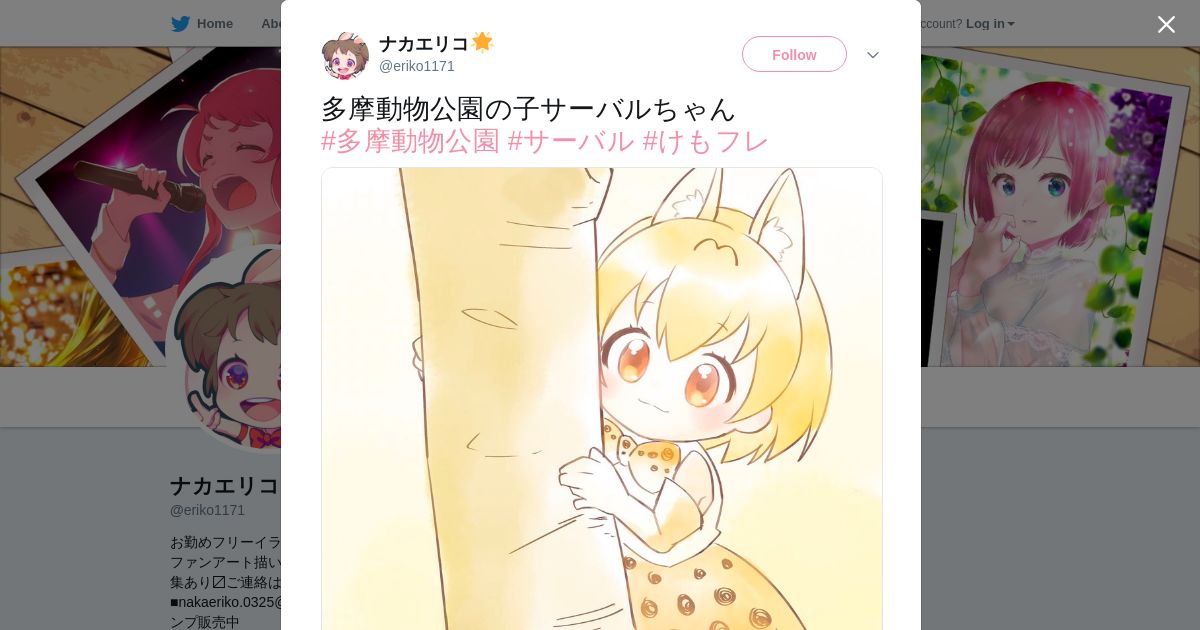Image resolution: width=1200 pixels, height=630 pixels.
Task: Open the #多摩動物公園 hashtag
Action: pyautogui.click(x=410, y=141)
